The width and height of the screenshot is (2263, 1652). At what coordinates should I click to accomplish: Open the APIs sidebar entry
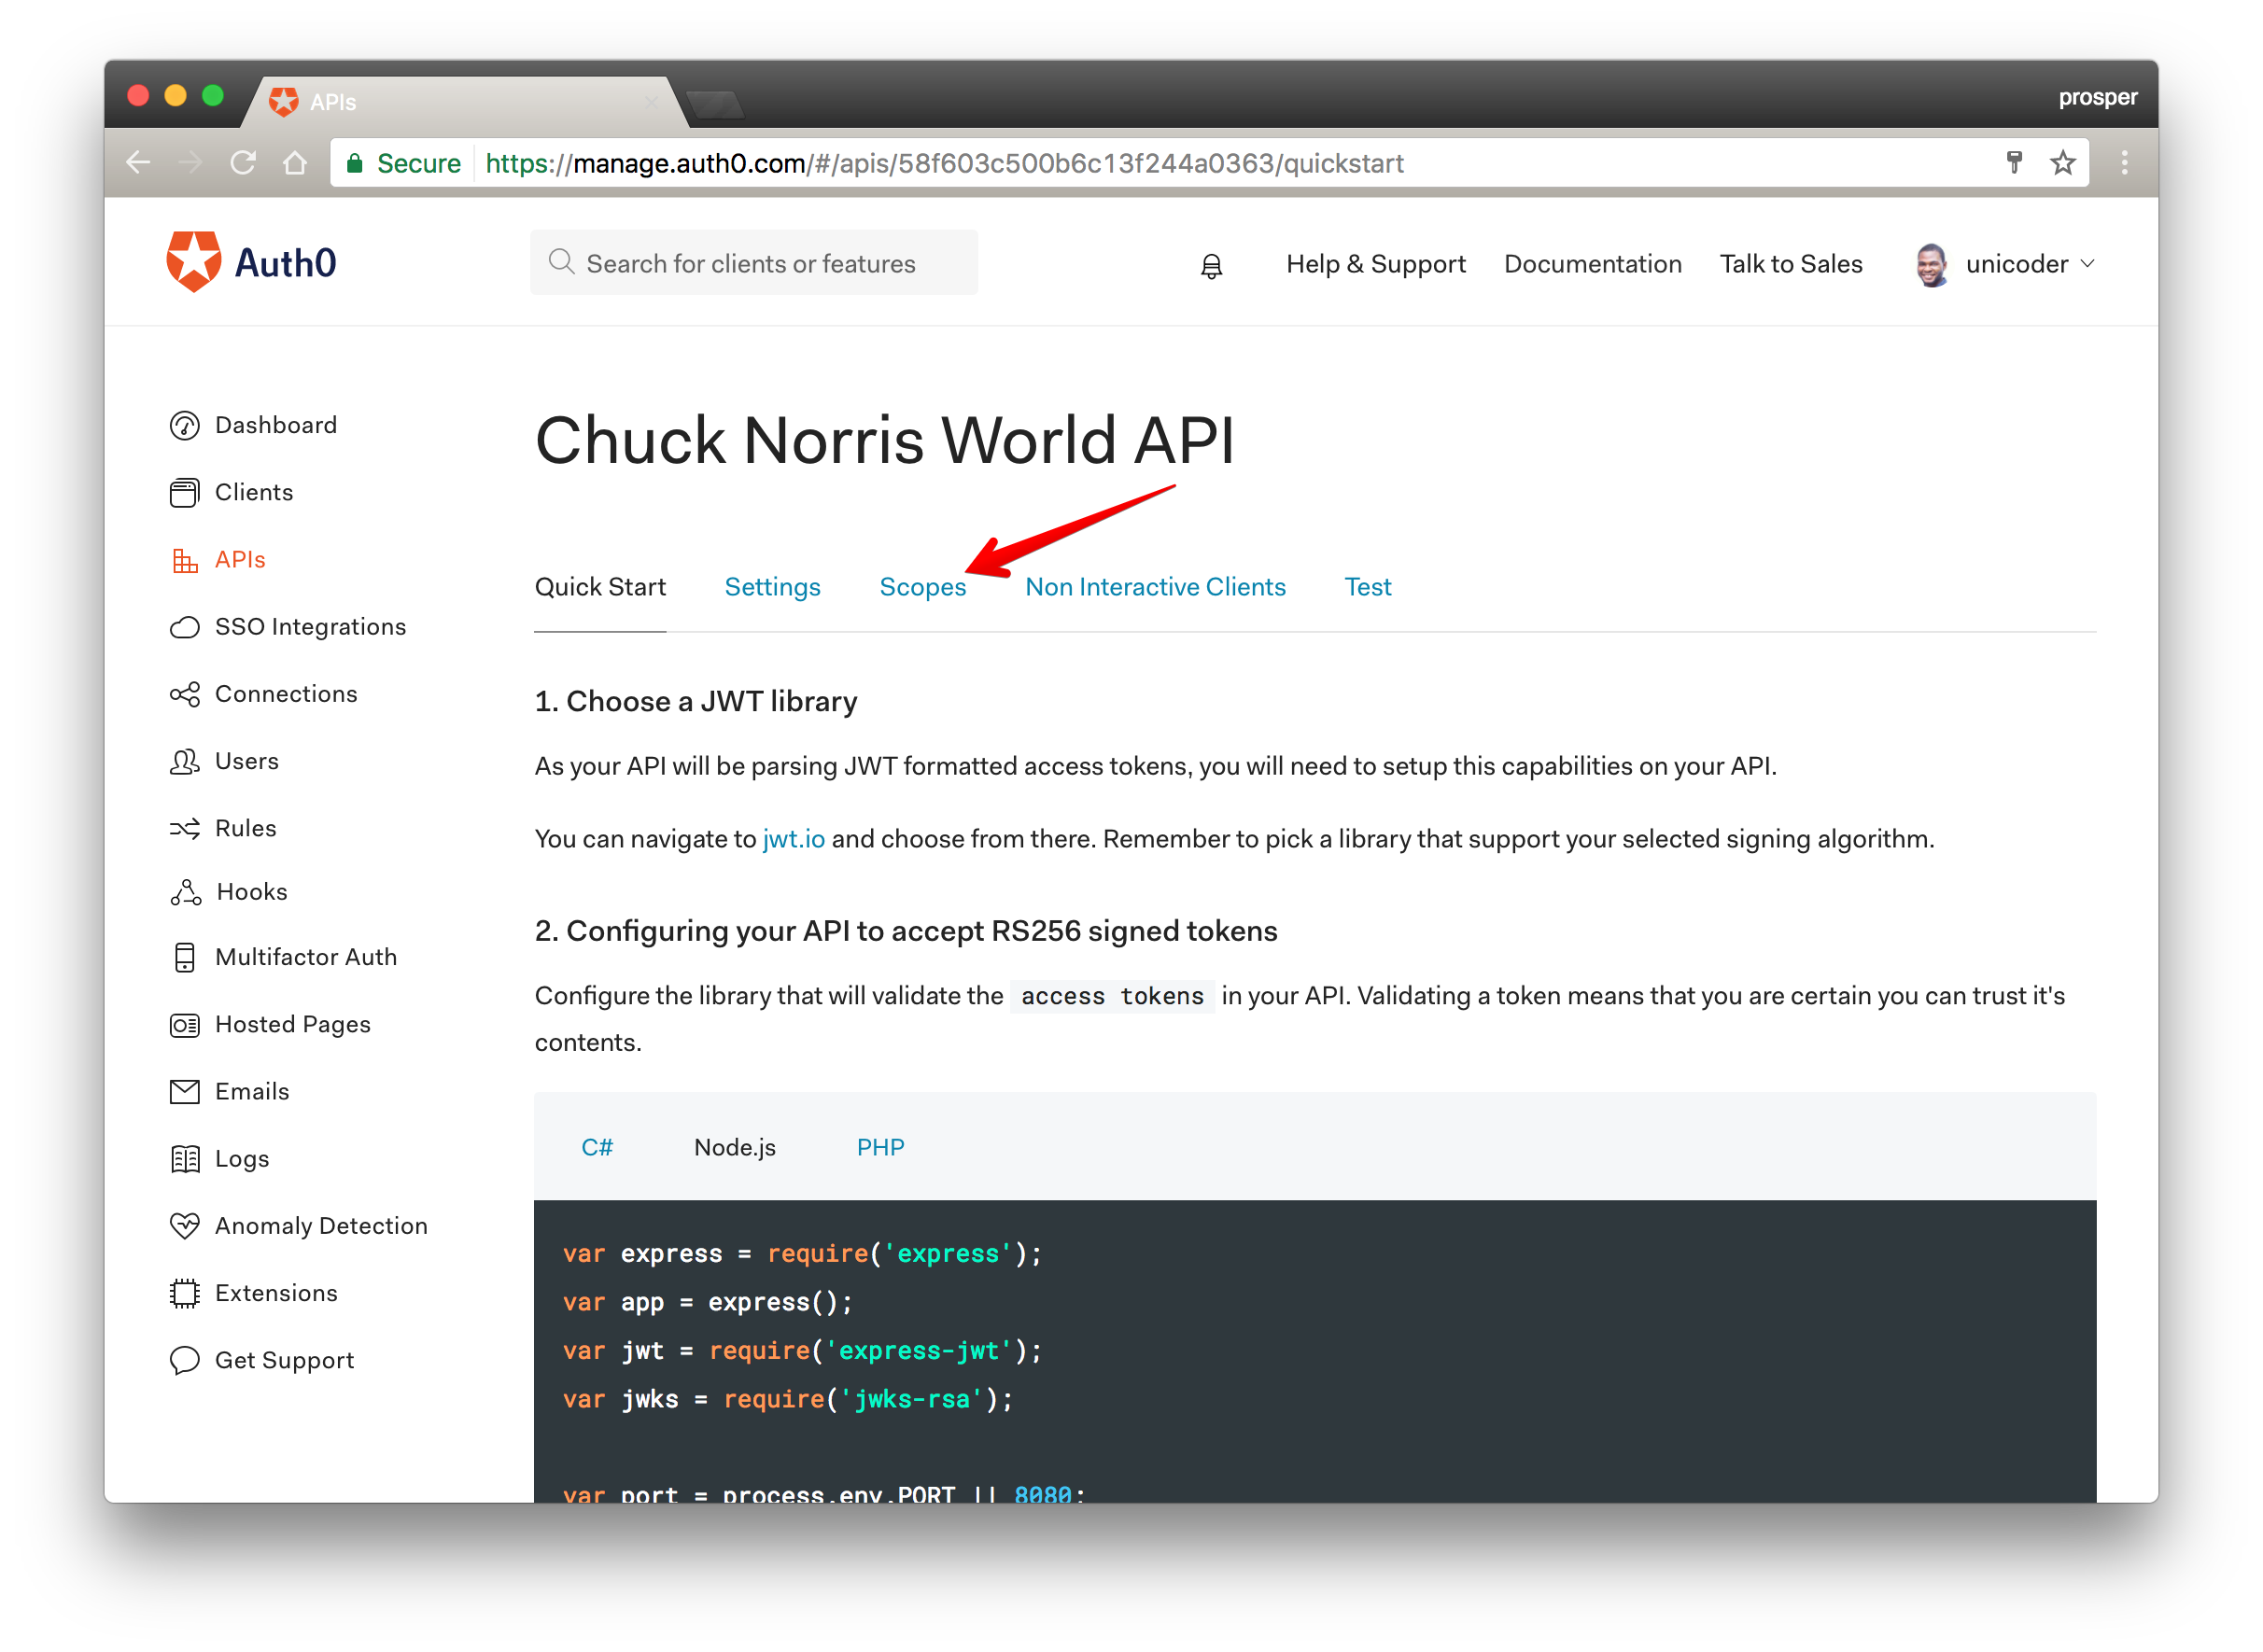click(240, 560)
